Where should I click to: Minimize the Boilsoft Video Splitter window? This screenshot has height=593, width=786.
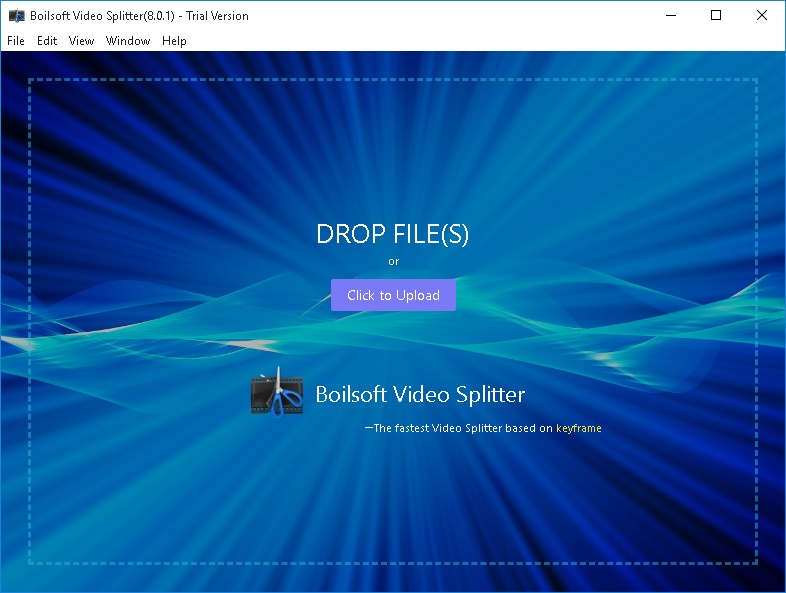pyautogui.click(x=671, y=16)
